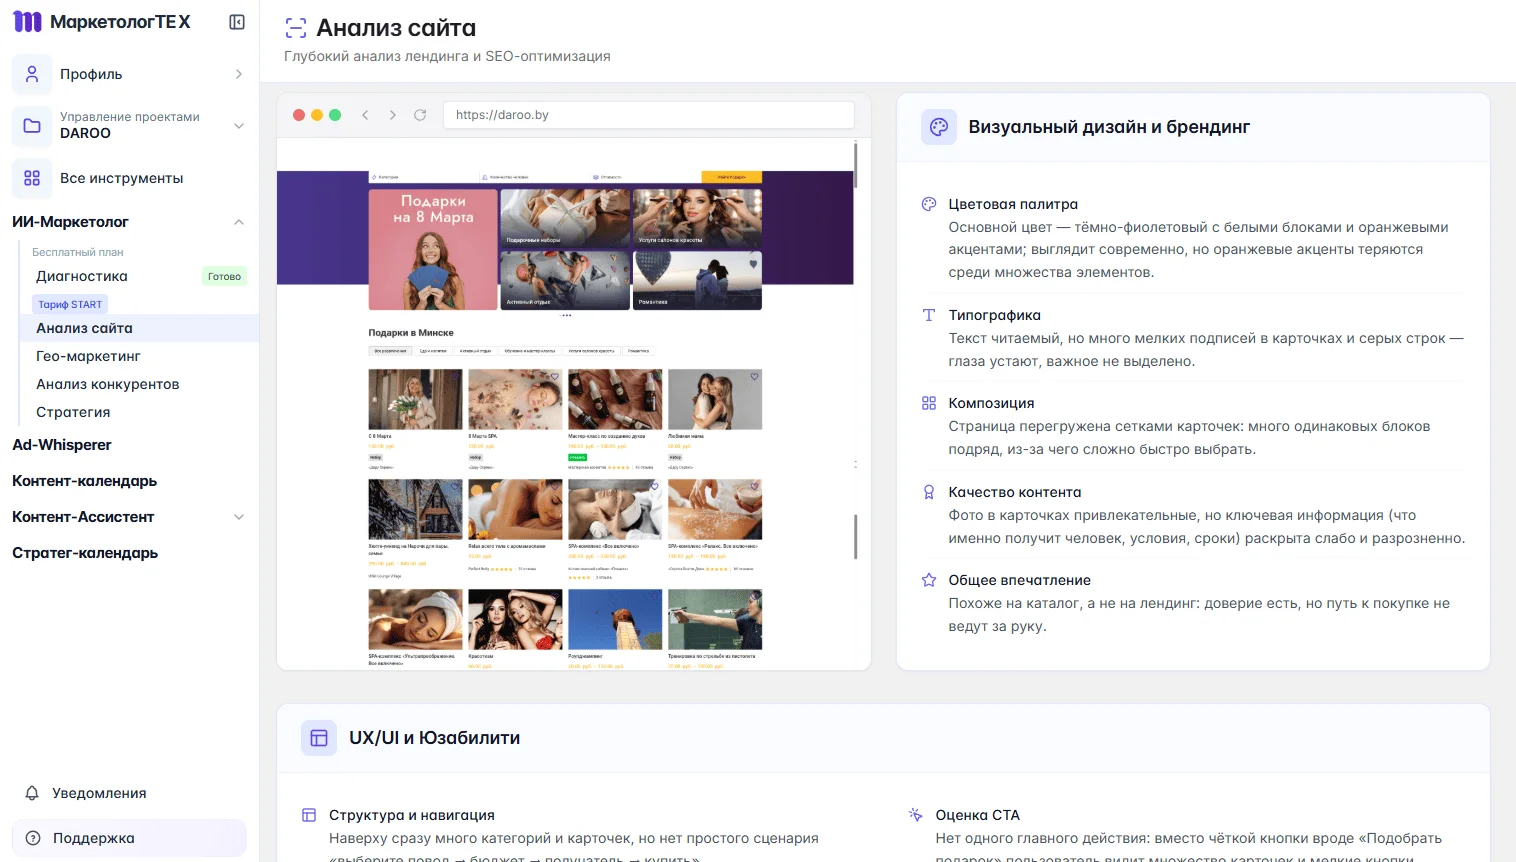The width and height of the screenshot is (1516, 862).
Task: Collapse sidebar using panel toggle icon
Action: pyautogui.click(x=236, y=21)
